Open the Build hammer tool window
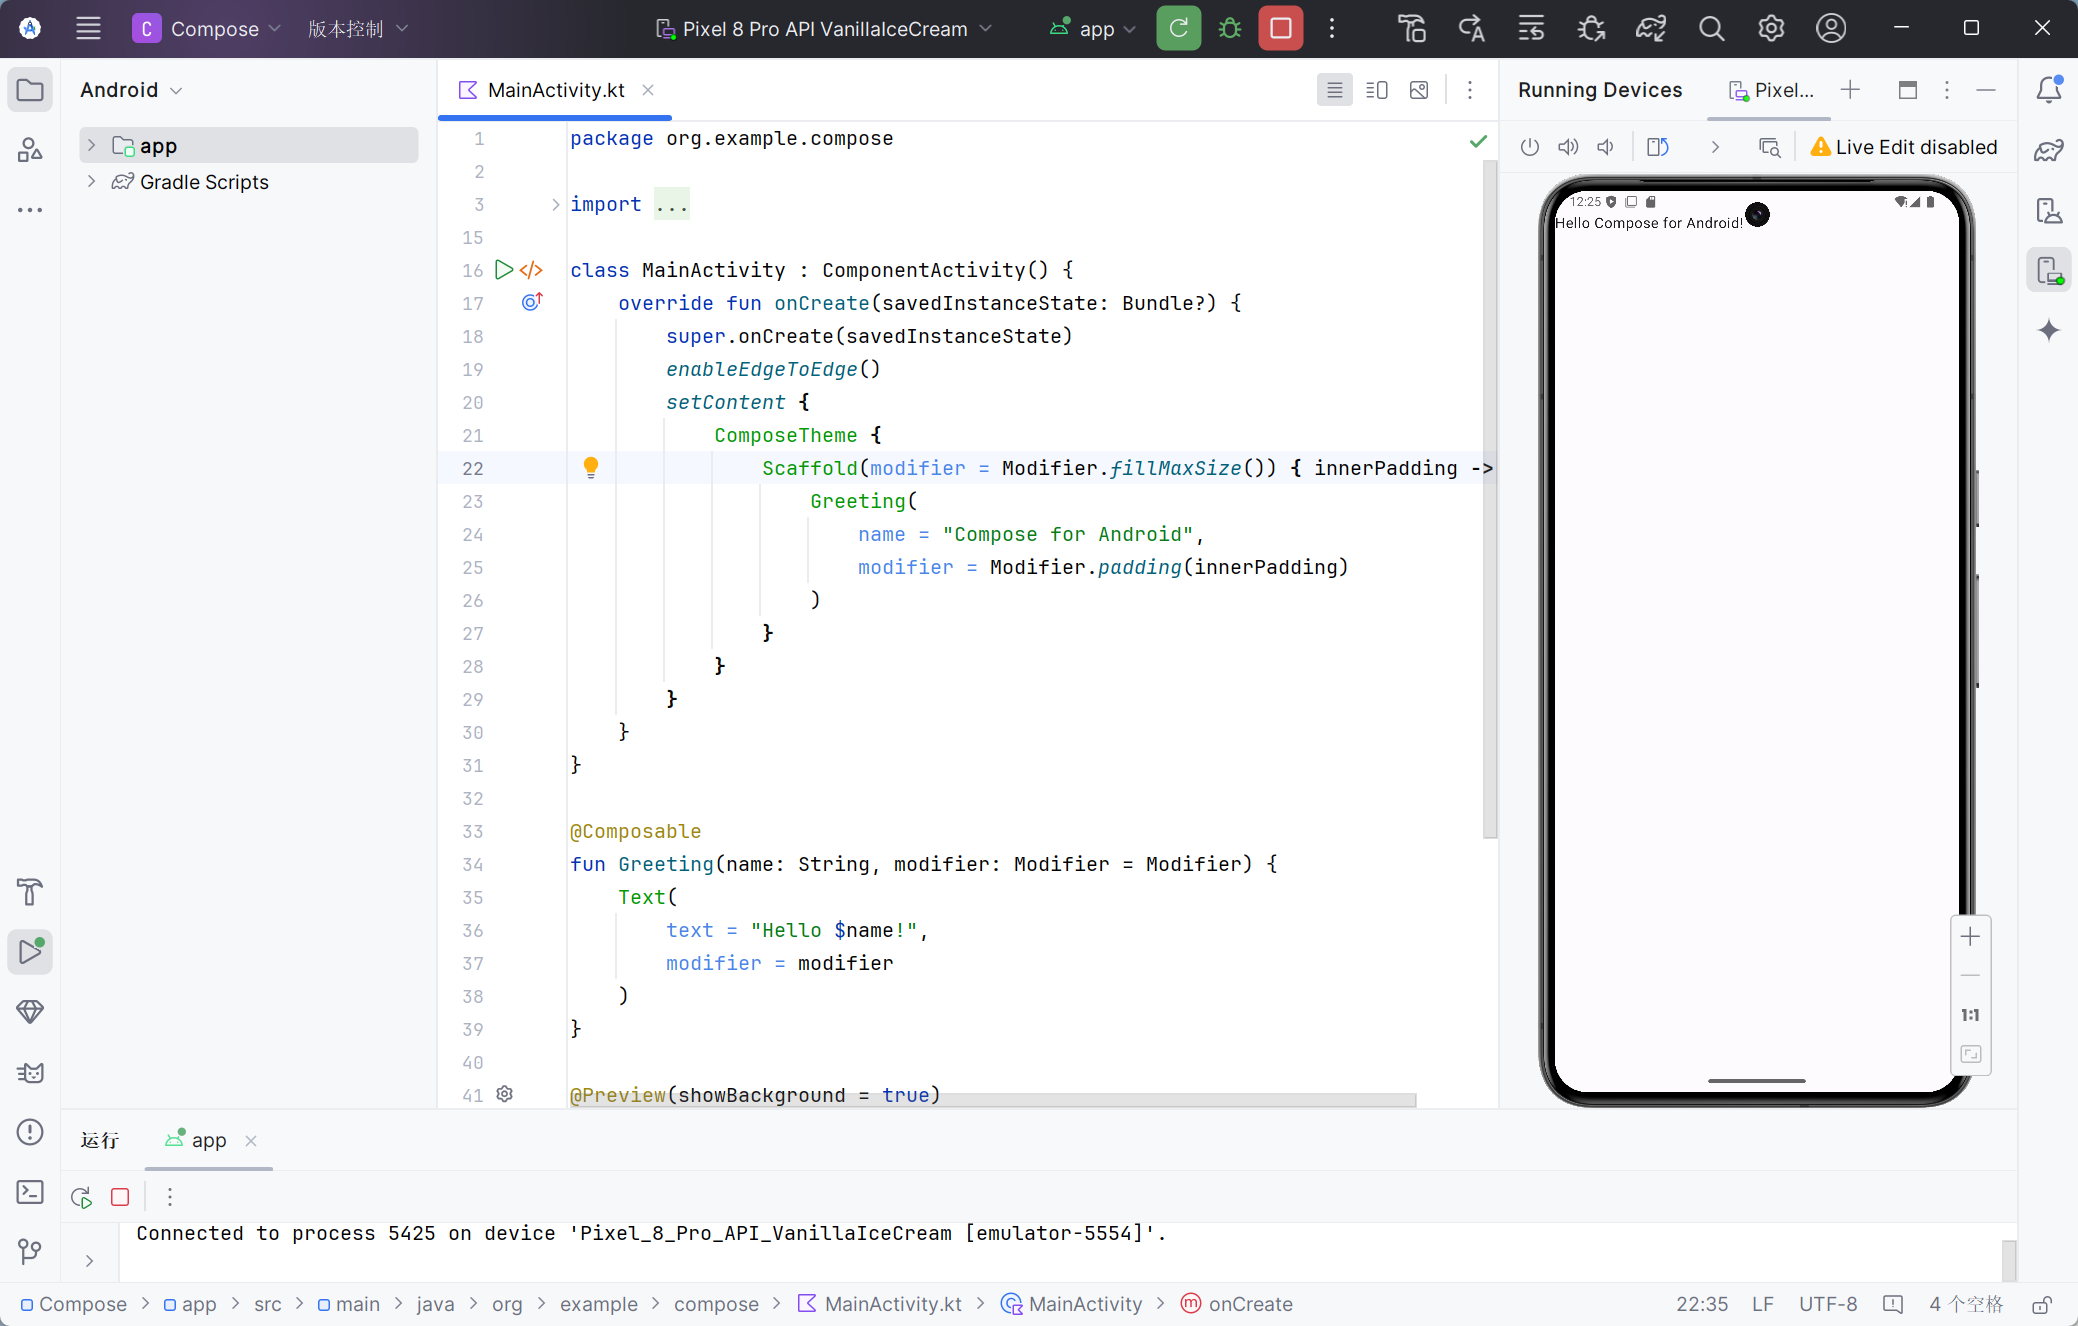 click(x=30, y=892)
